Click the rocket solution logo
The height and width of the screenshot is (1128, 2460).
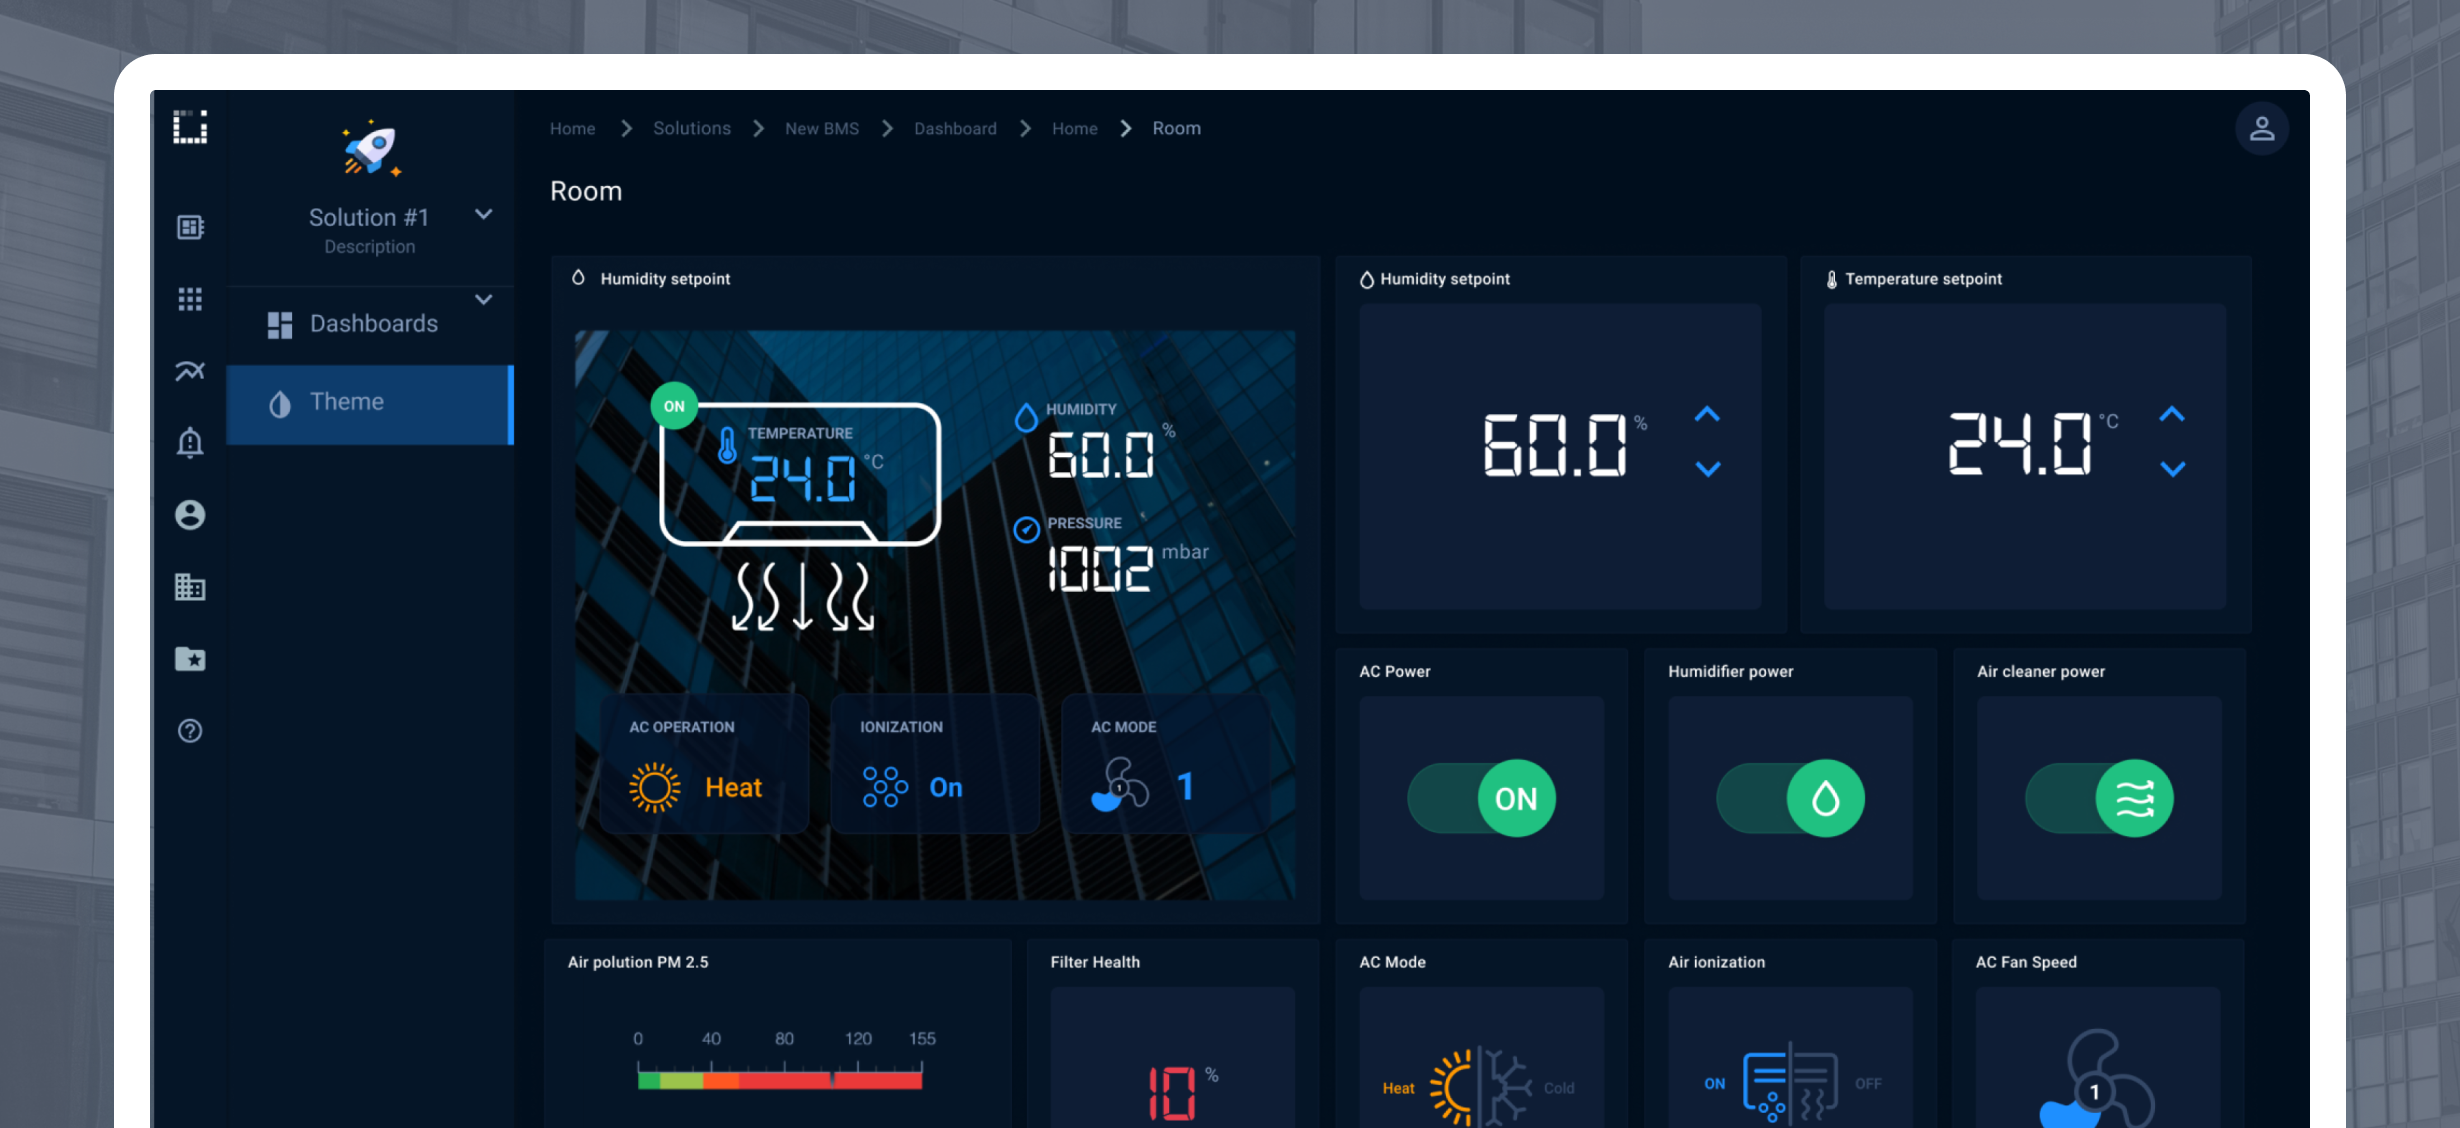tap(371, 149)
